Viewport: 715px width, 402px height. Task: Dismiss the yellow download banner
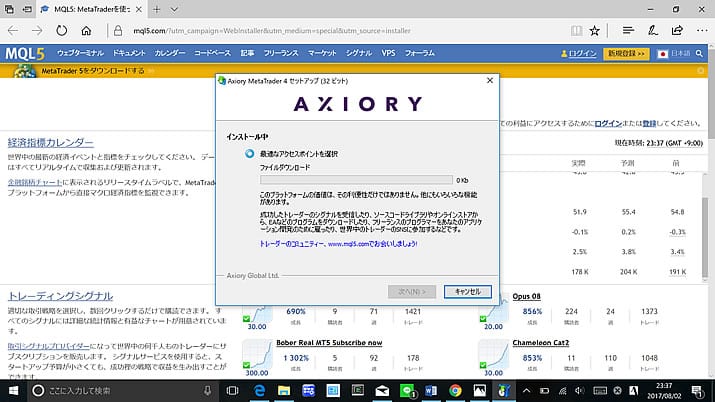point(701,71)
